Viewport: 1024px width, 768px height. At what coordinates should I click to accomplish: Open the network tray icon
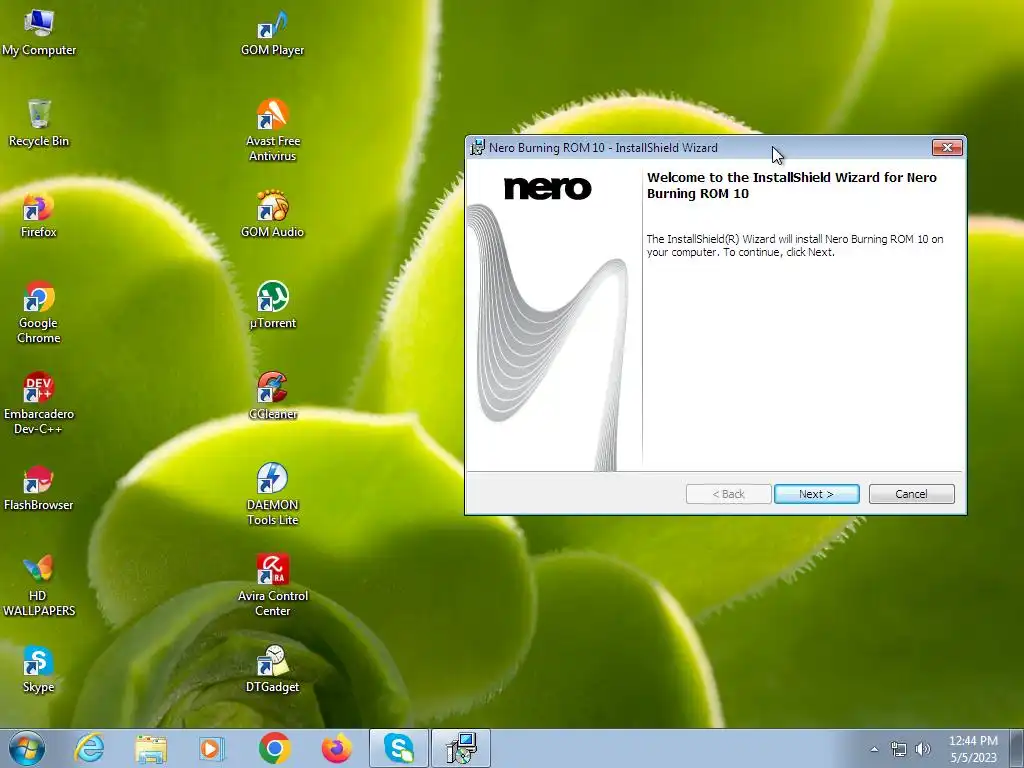[x=899, y=749]
